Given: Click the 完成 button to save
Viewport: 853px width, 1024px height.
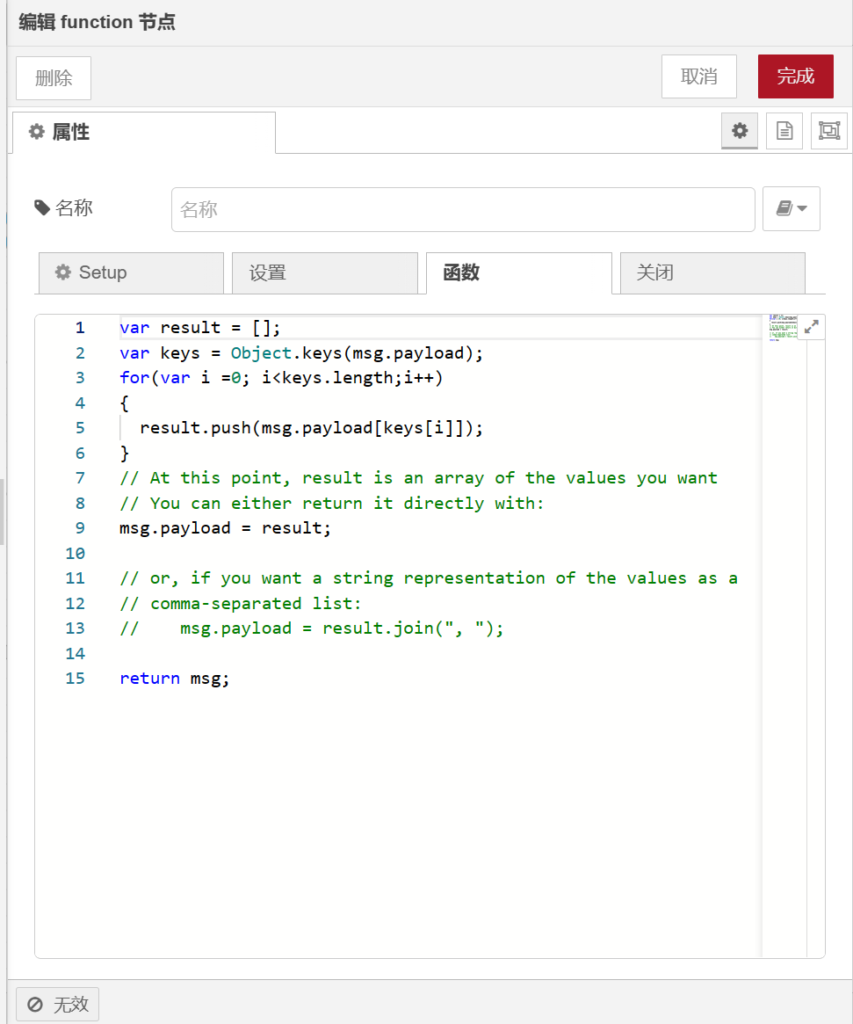Looking at the screenshot, I should [795, 76].
